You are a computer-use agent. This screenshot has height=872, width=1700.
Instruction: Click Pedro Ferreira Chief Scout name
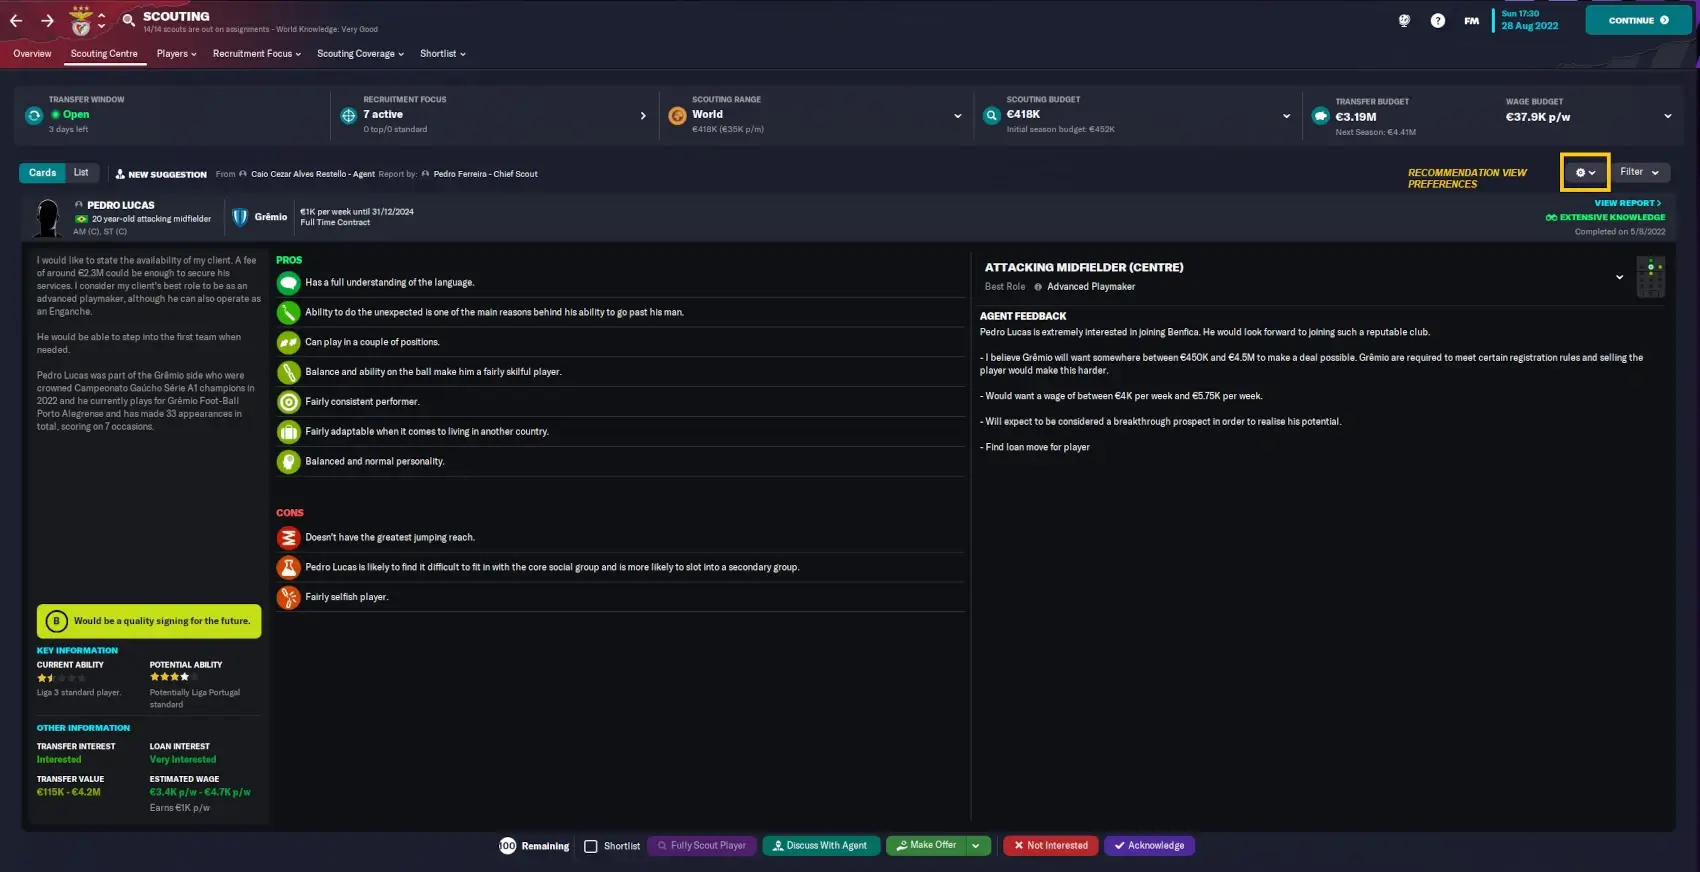pos(485,174)
